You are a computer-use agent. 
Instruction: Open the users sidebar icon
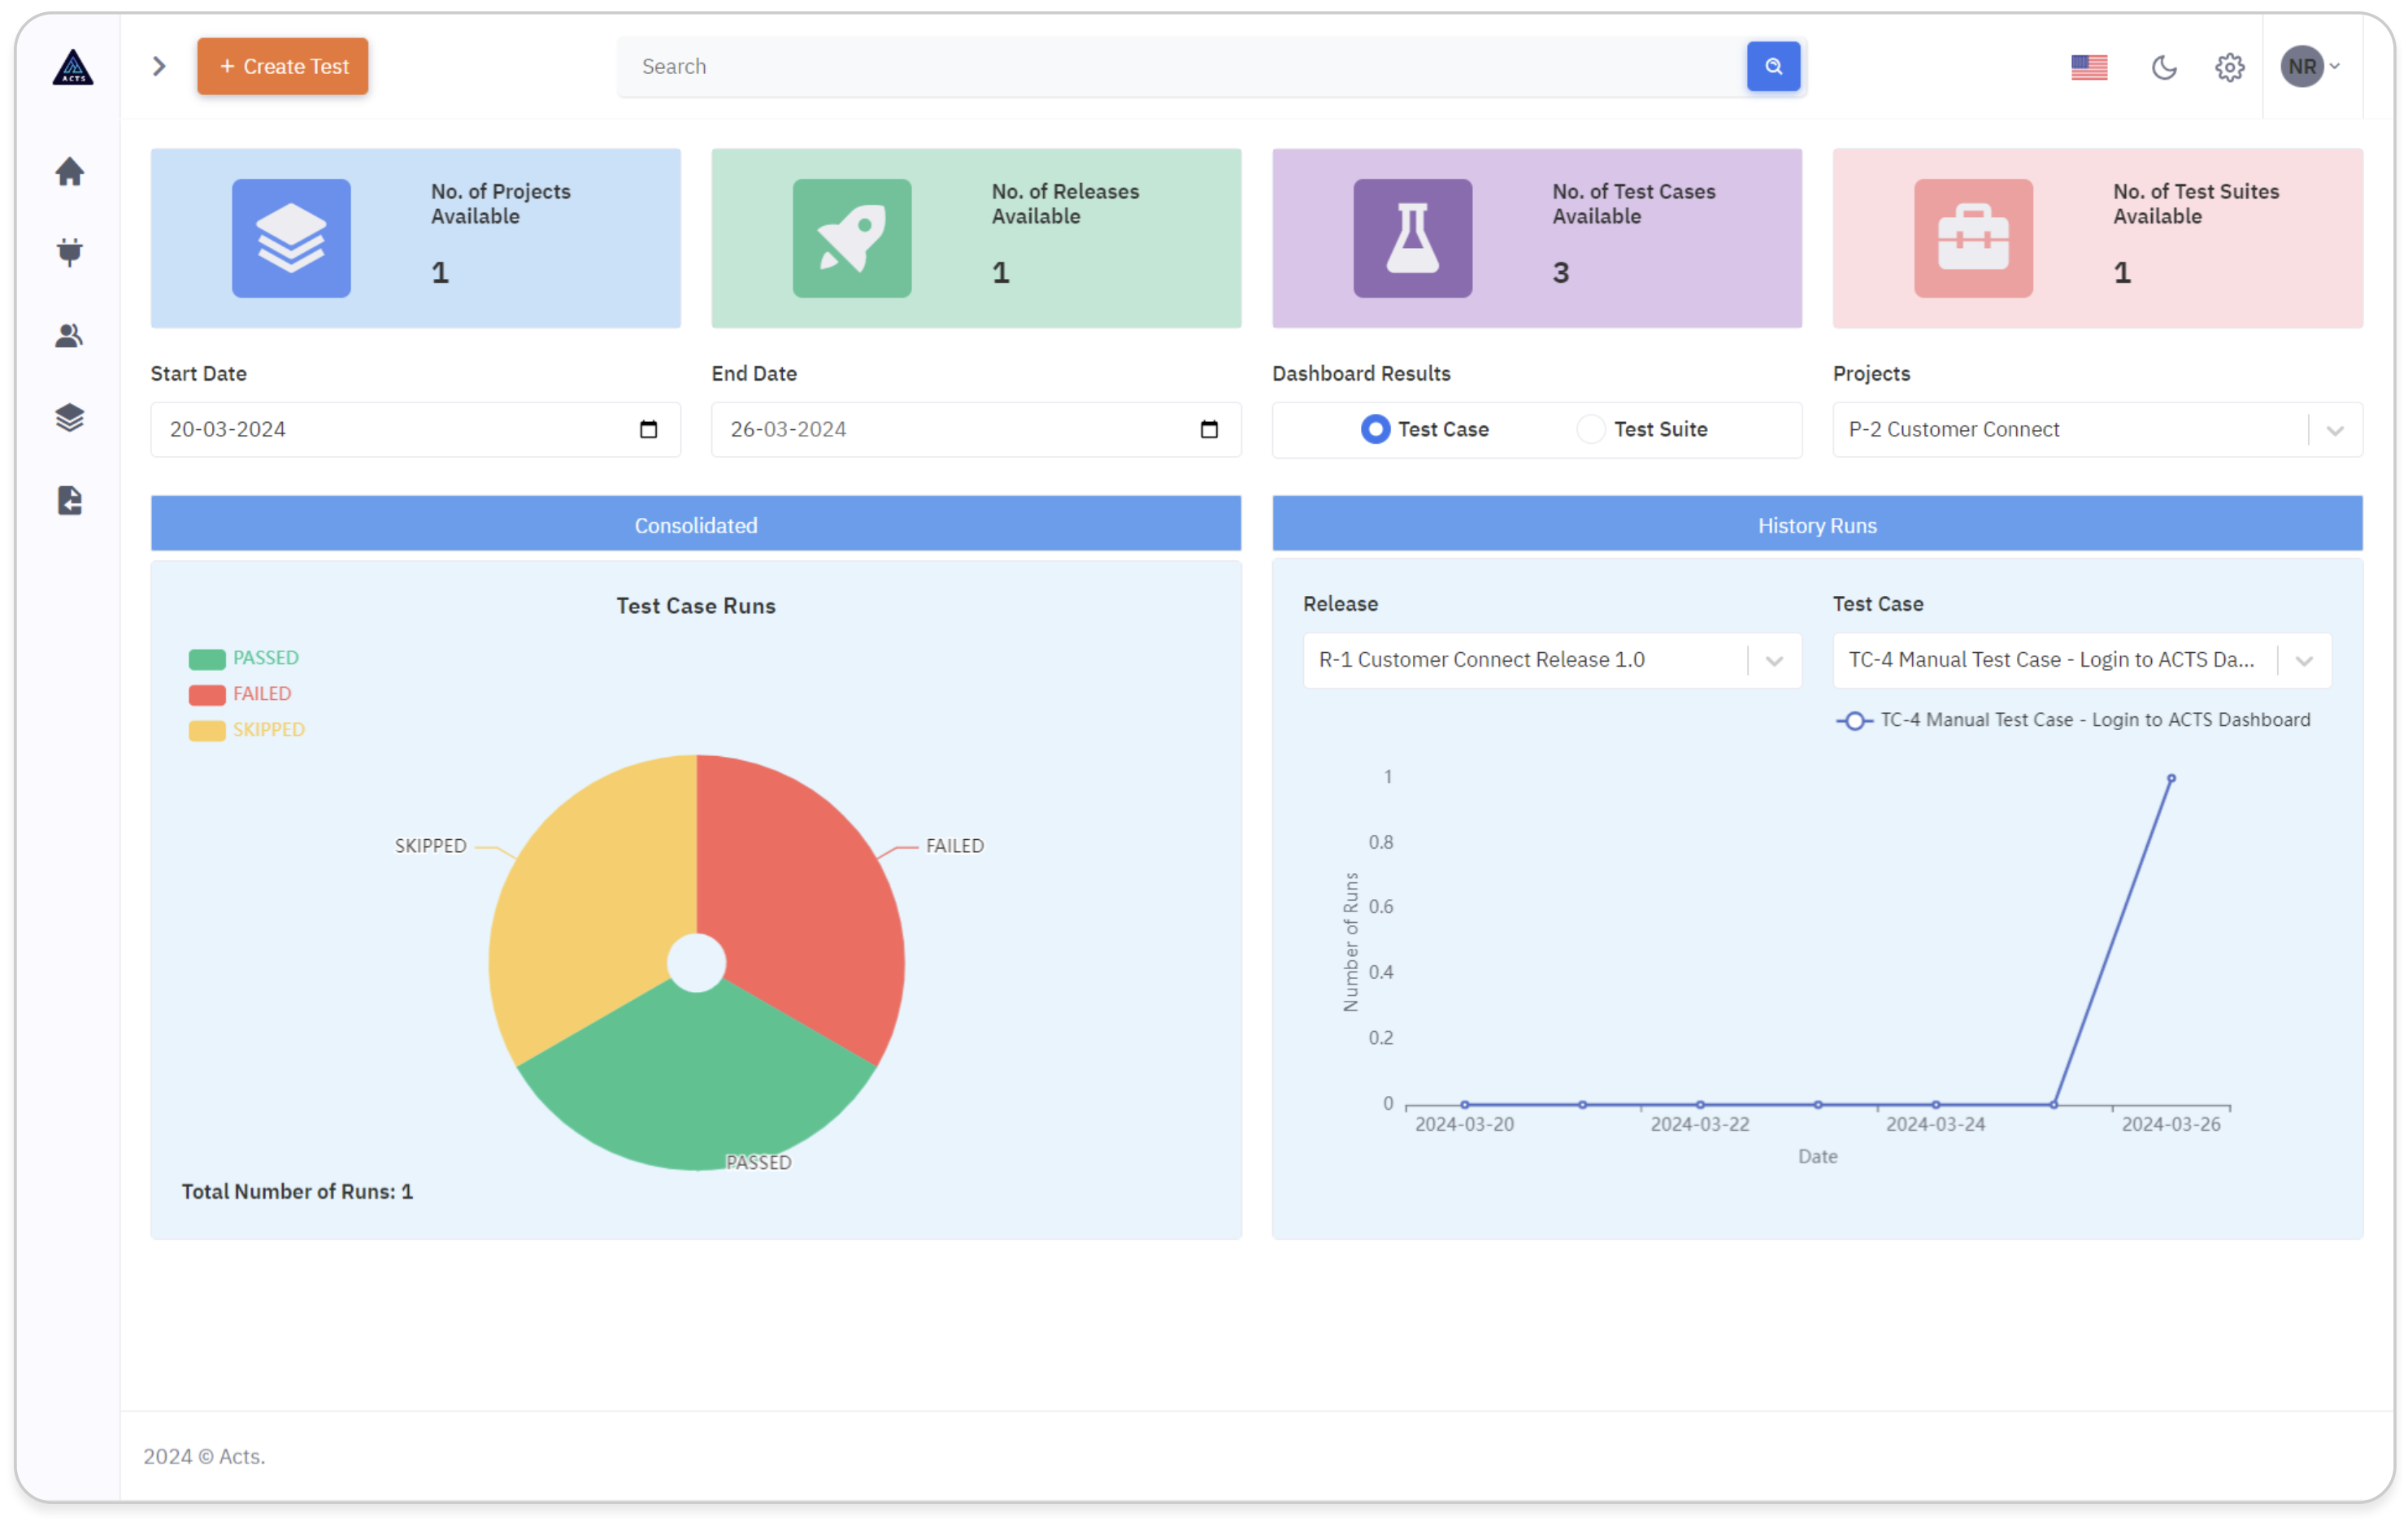pos(69,335)
